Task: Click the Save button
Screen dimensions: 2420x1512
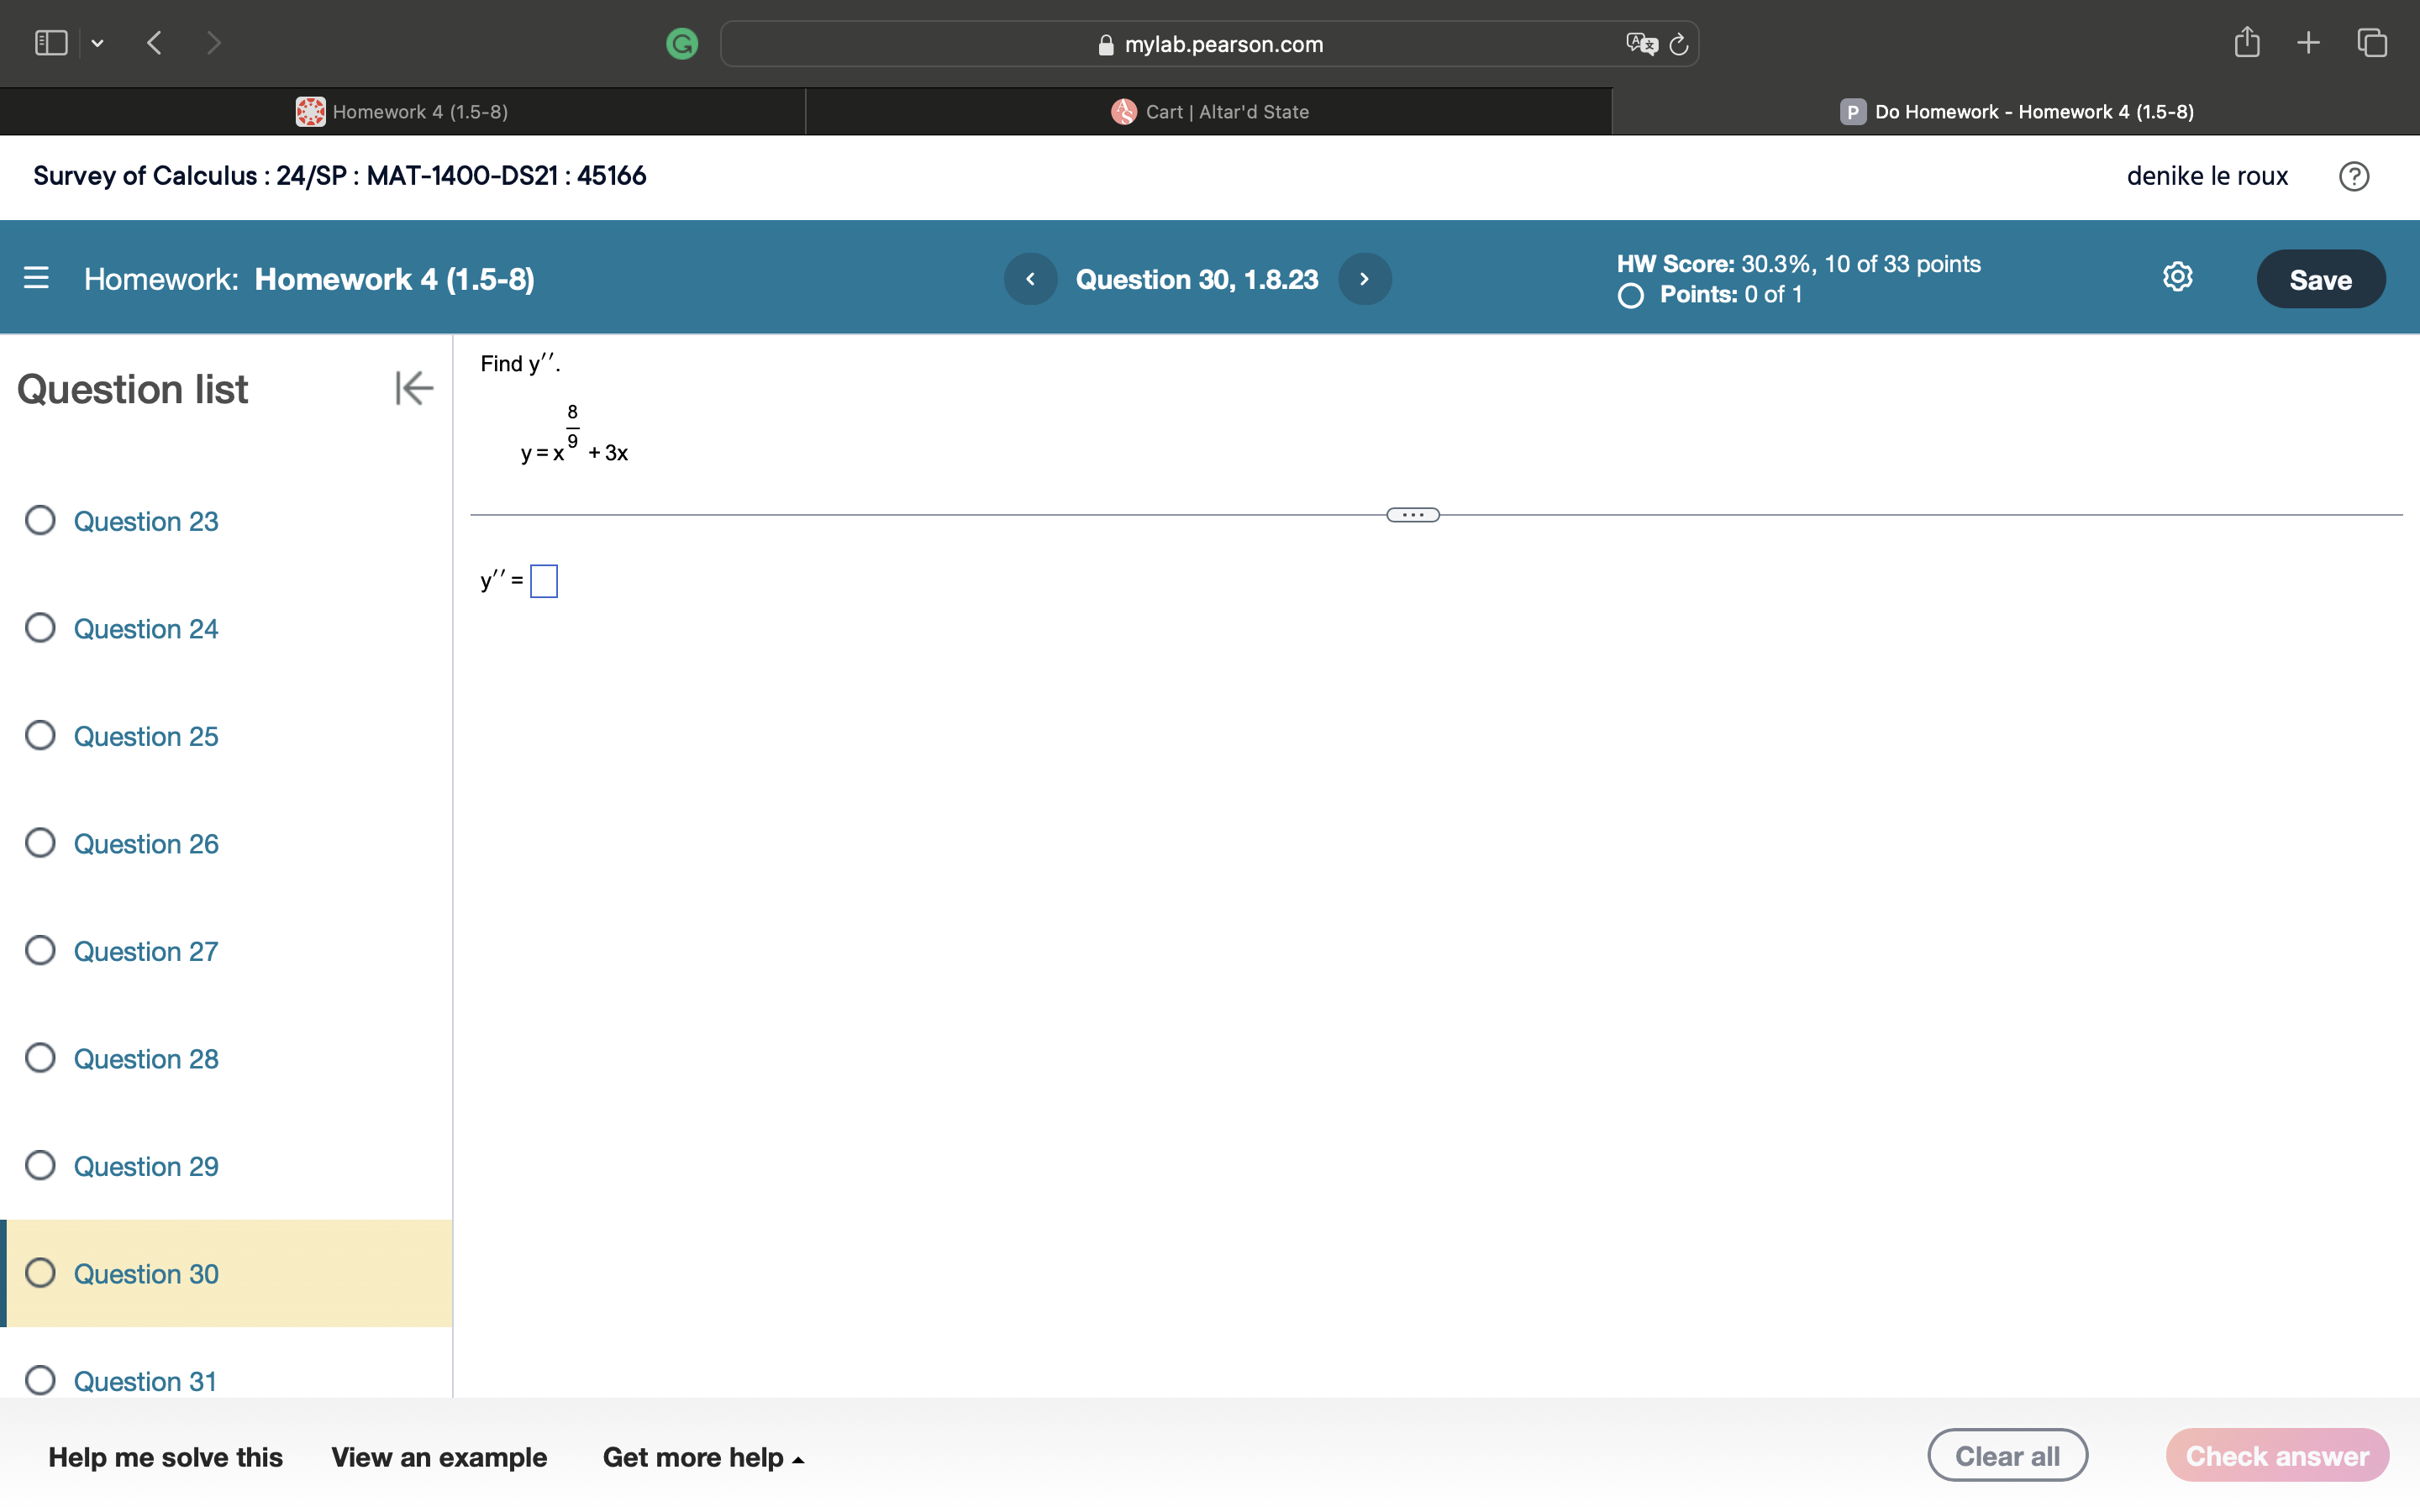Action: 2320,278
